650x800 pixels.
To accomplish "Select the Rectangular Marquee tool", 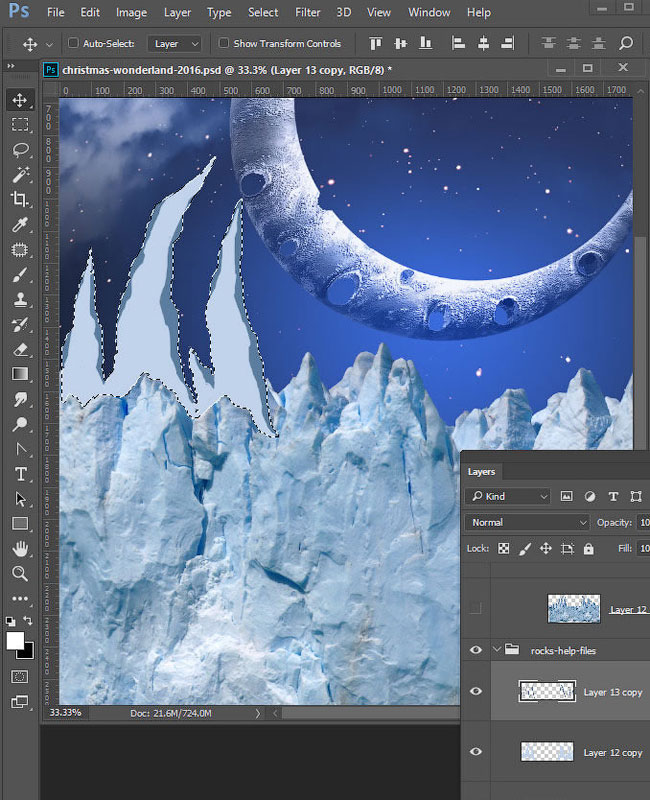I will (x=20, y=124).
